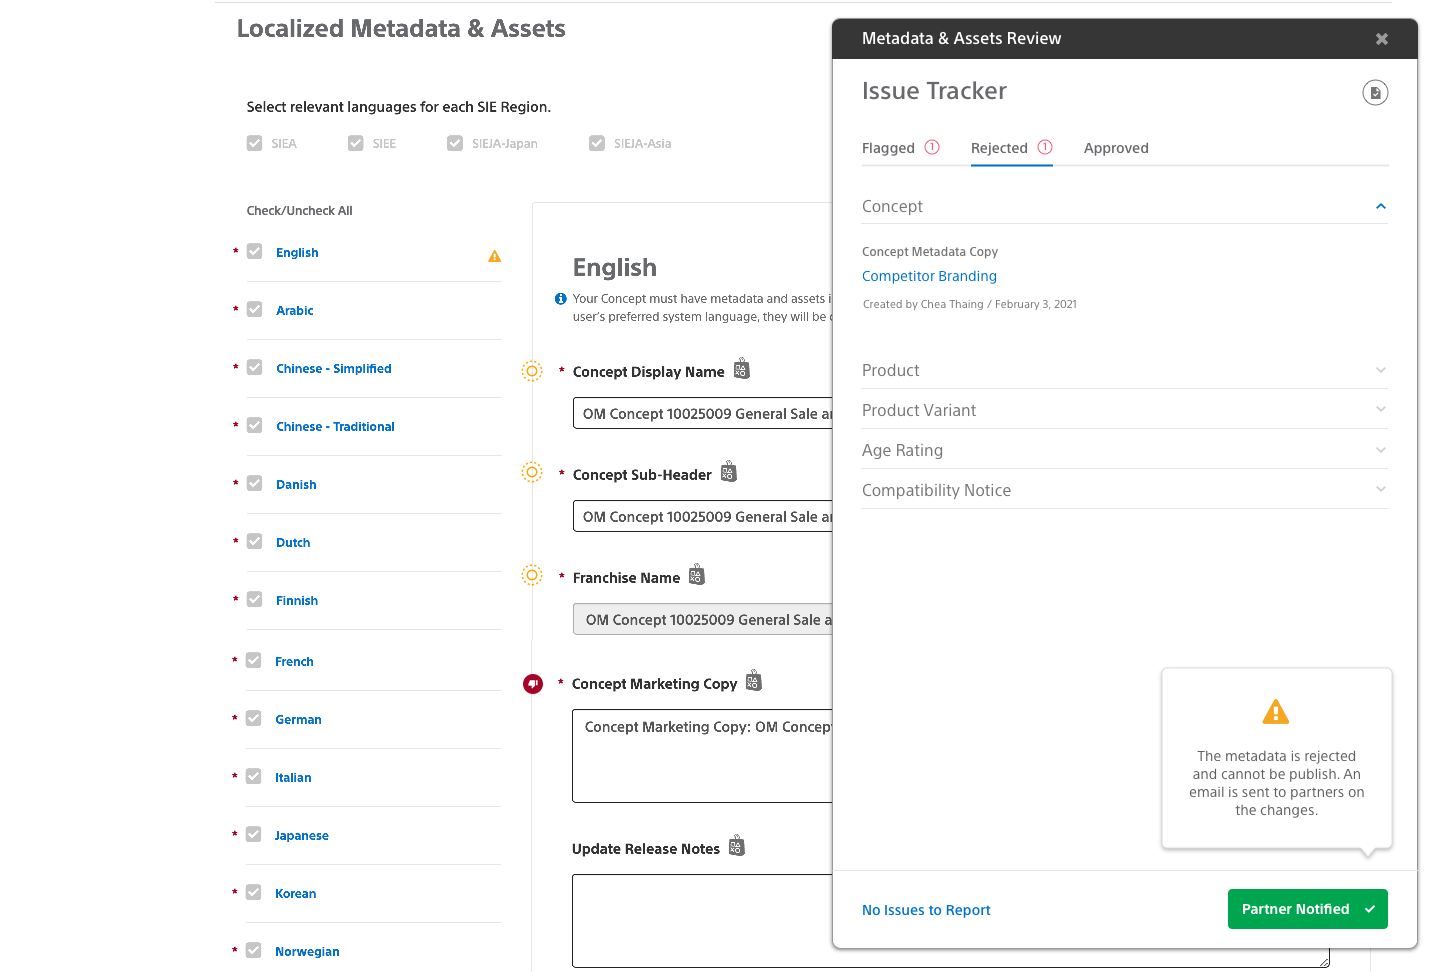Toggle the Arabic language checkbox
This screenshot has width=1440, height=972.
[x=254, y=310]
